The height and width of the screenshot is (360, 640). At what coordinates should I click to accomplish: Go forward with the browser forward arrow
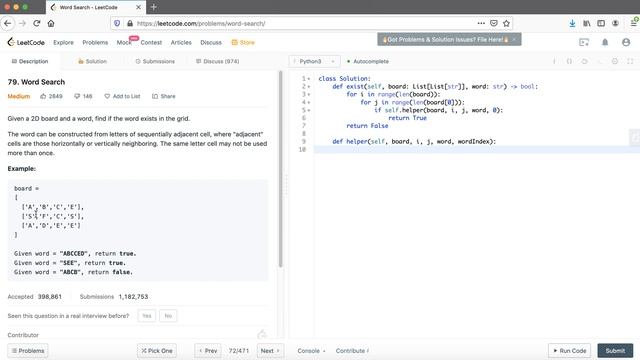[x=22, y=23]
